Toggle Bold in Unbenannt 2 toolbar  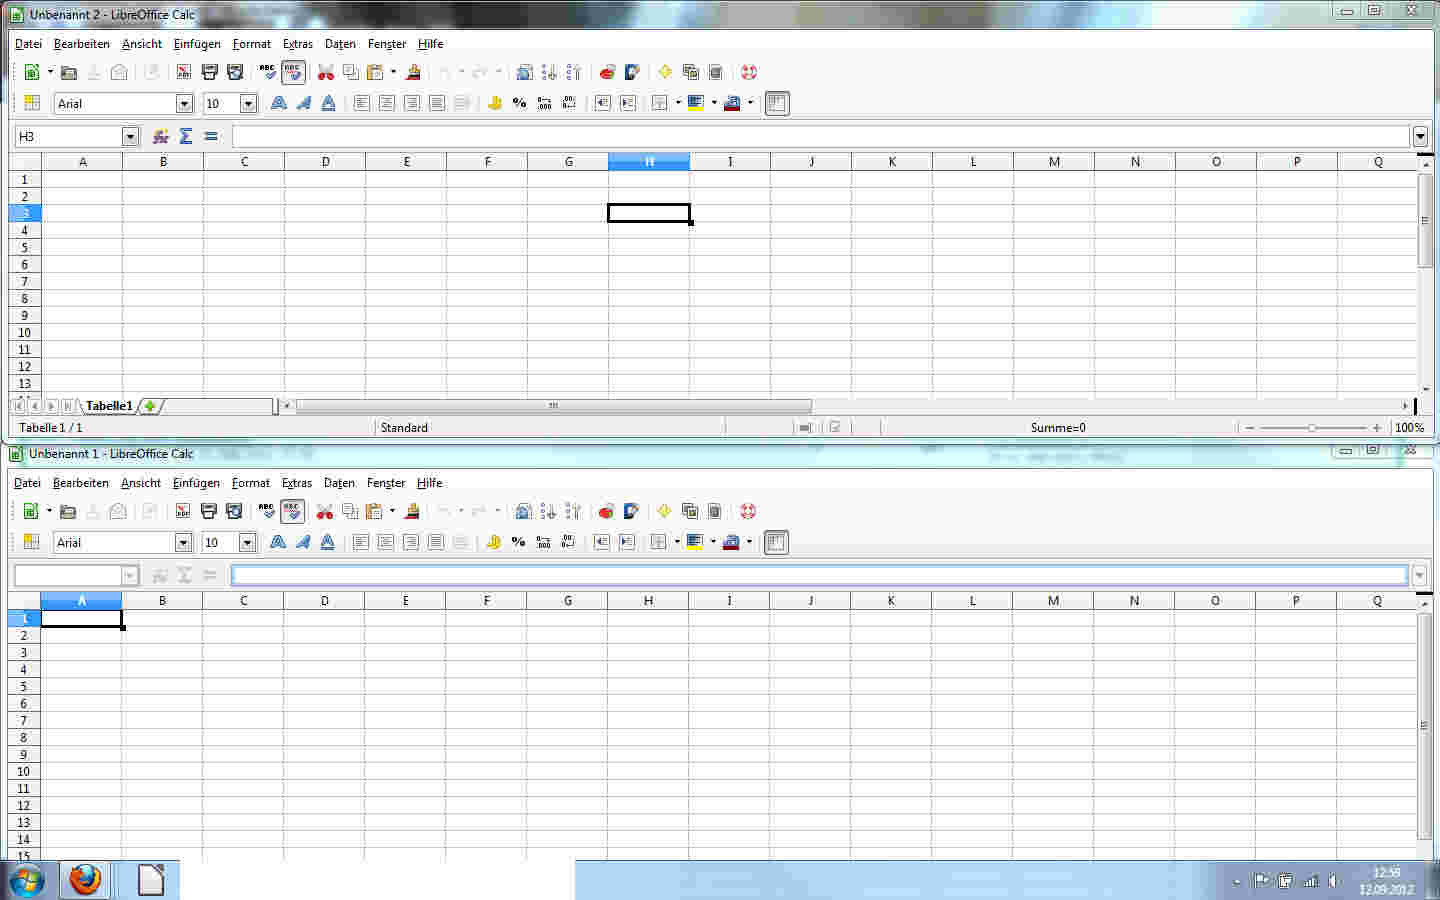[278, 103]
